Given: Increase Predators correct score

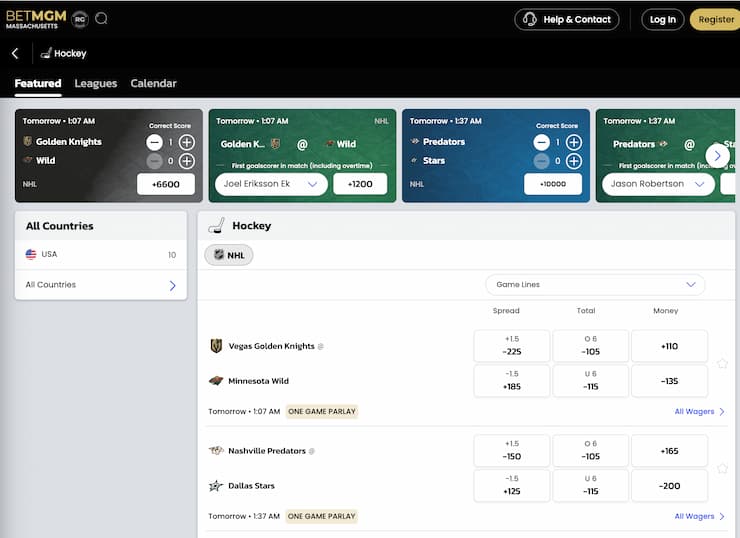Looking at the screenshot, I should tap(574, 142).
